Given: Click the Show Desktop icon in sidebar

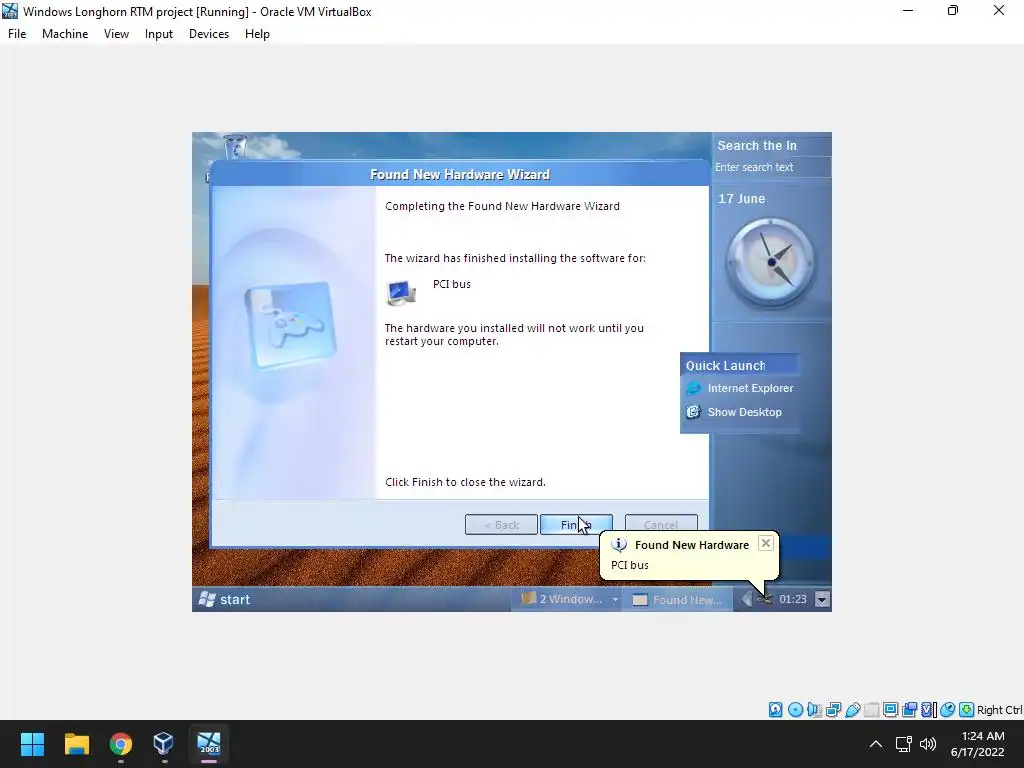Looking at the screenshot, I should (x=693, y=412).
